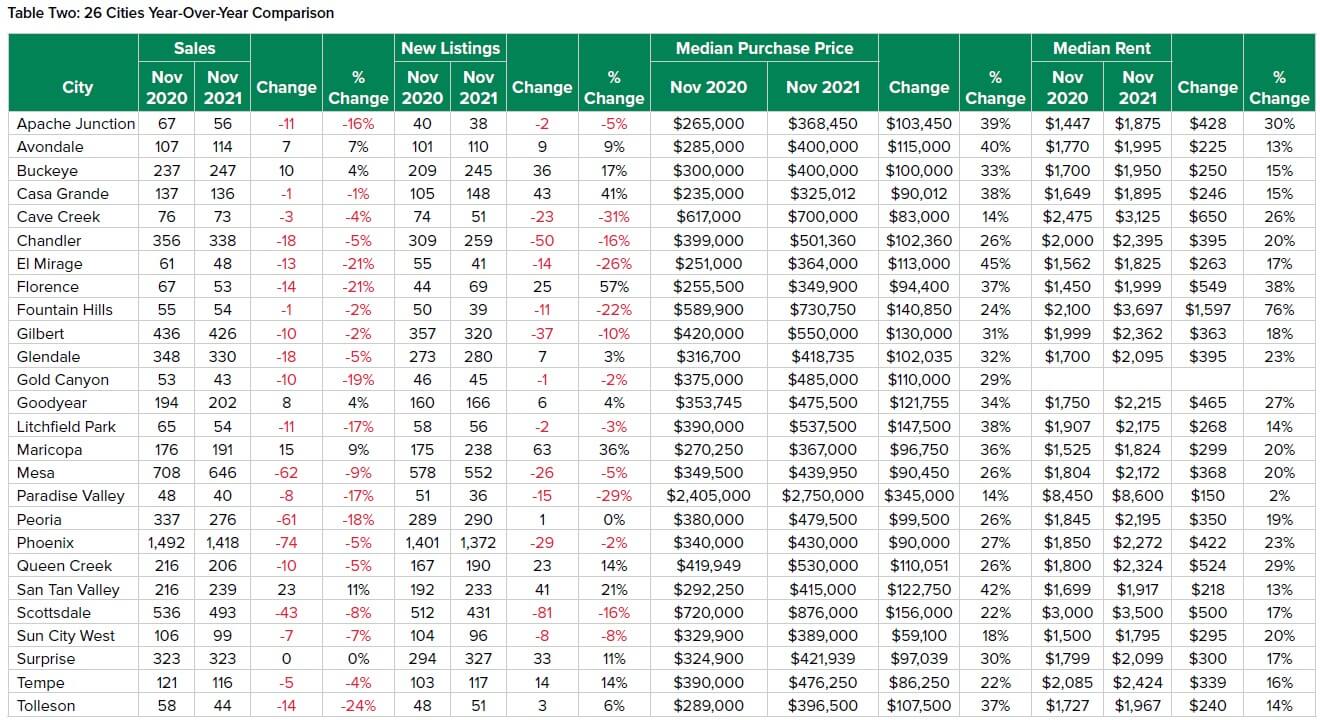Screen dimensions: 1320x720
Task: Click Scottsdale's $876,000 price cell
Action: pos(822,613)
